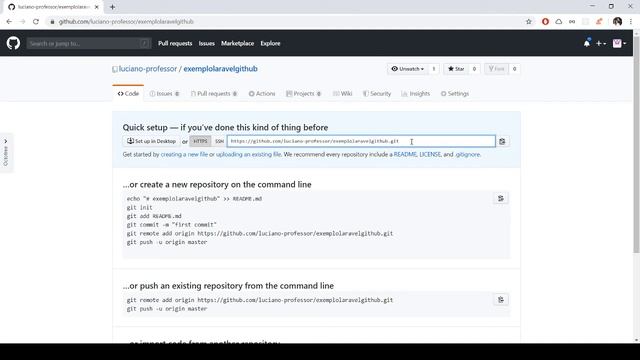Click the browser address bar

point(286,22)
